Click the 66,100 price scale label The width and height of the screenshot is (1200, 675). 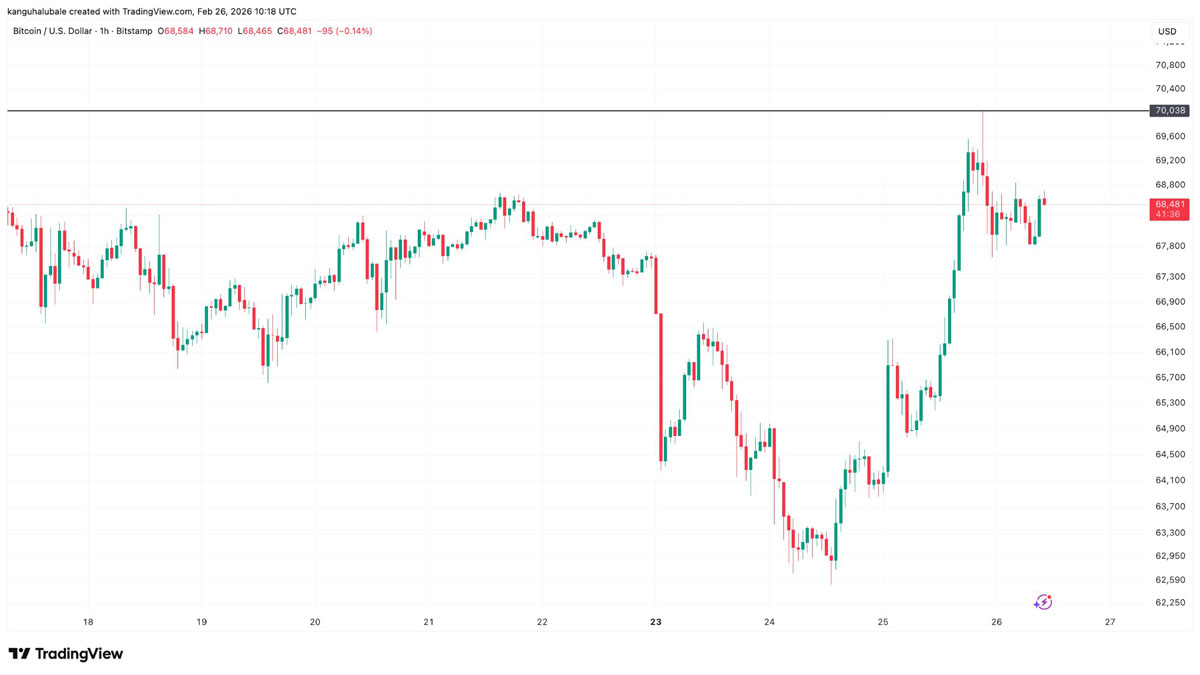1169,352
